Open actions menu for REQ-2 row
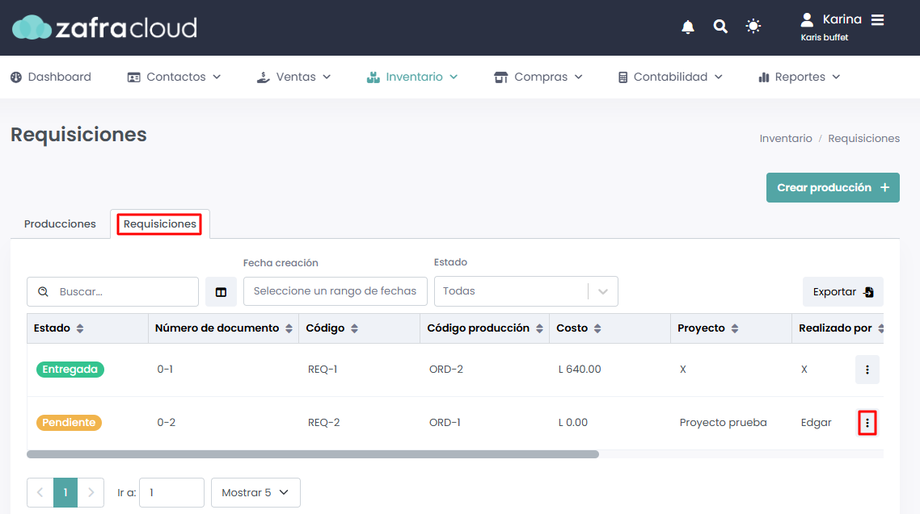Screen dimensions: 920x514 (867, 422)
